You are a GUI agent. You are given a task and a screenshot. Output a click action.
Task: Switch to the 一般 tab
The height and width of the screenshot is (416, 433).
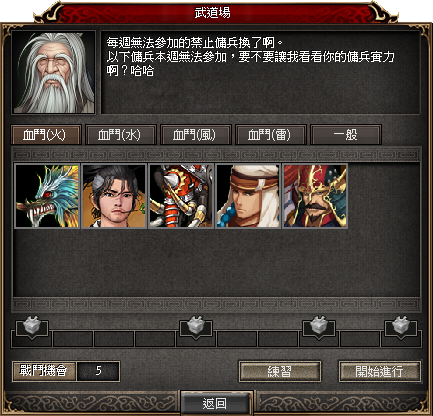pos(346,135)
